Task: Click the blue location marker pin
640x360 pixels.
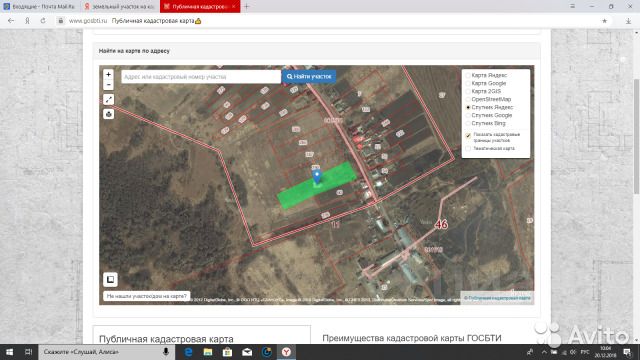Action: (x=317, y=177)
